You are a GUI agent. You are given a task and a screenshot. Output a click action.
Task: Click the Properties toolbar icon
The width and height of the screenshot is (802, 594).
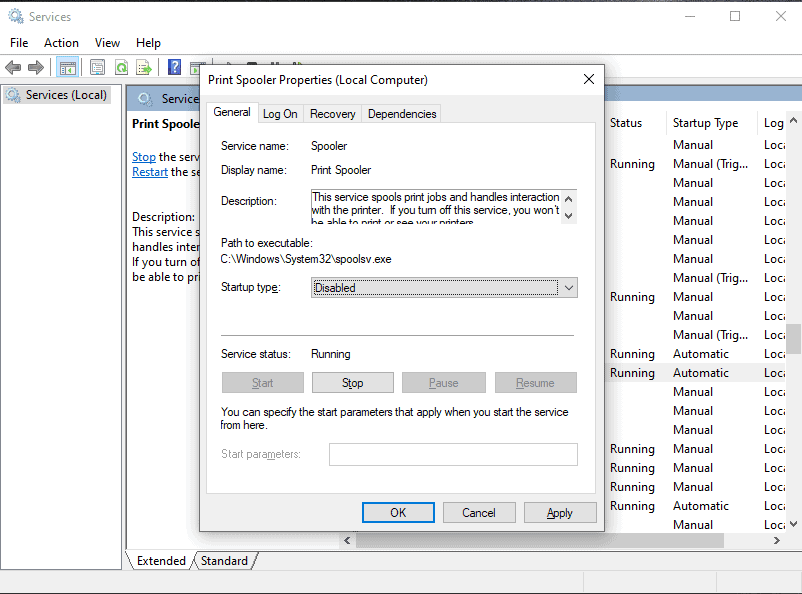(97, 68)
